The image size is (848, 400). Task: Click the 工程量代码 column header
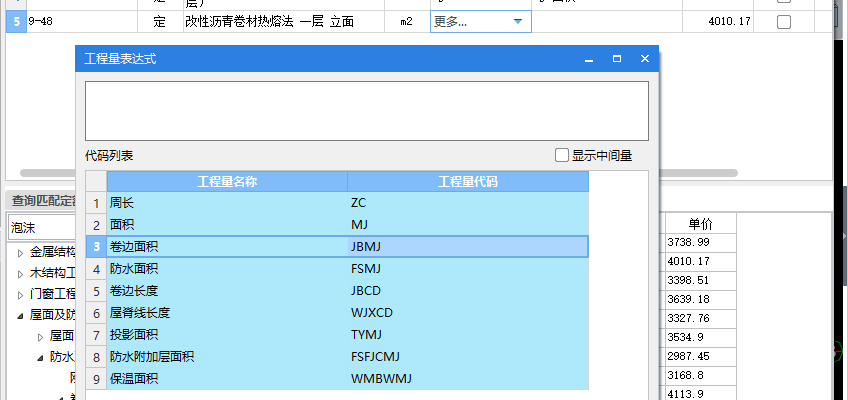(468, 182)
